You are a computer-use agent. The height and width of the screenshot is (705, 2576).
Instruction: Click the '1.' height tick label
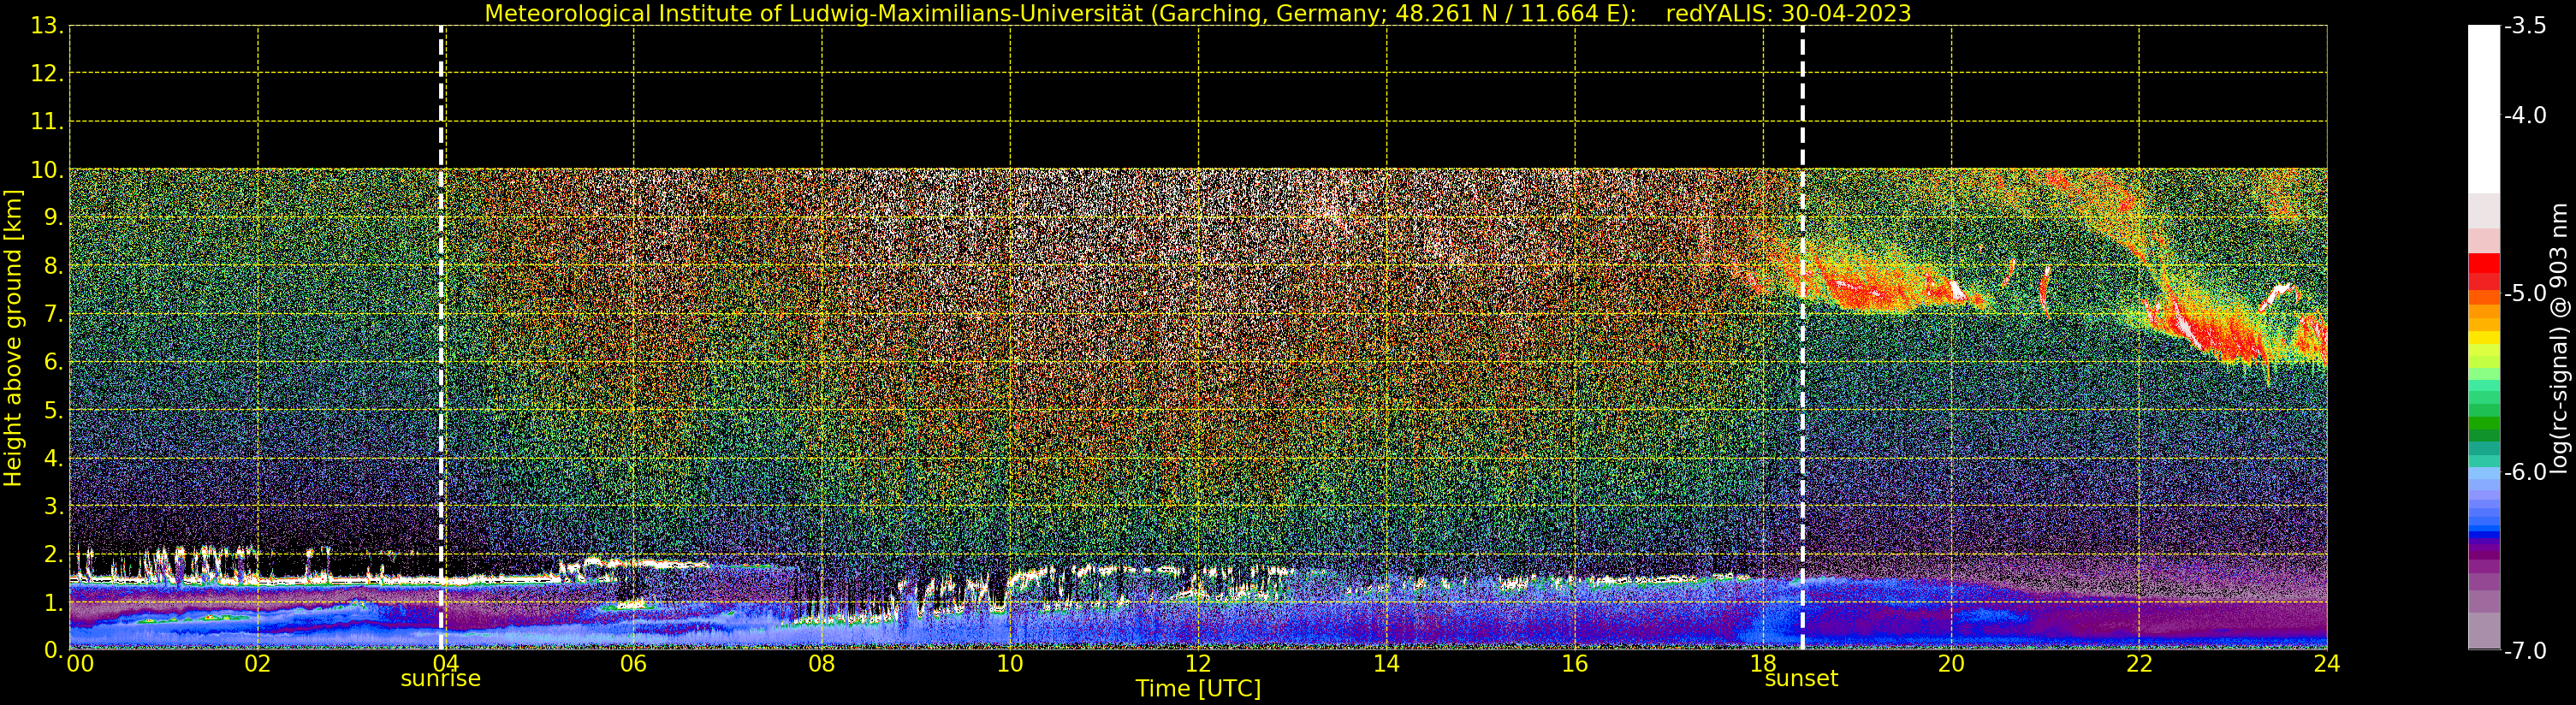tap(53, 602)
